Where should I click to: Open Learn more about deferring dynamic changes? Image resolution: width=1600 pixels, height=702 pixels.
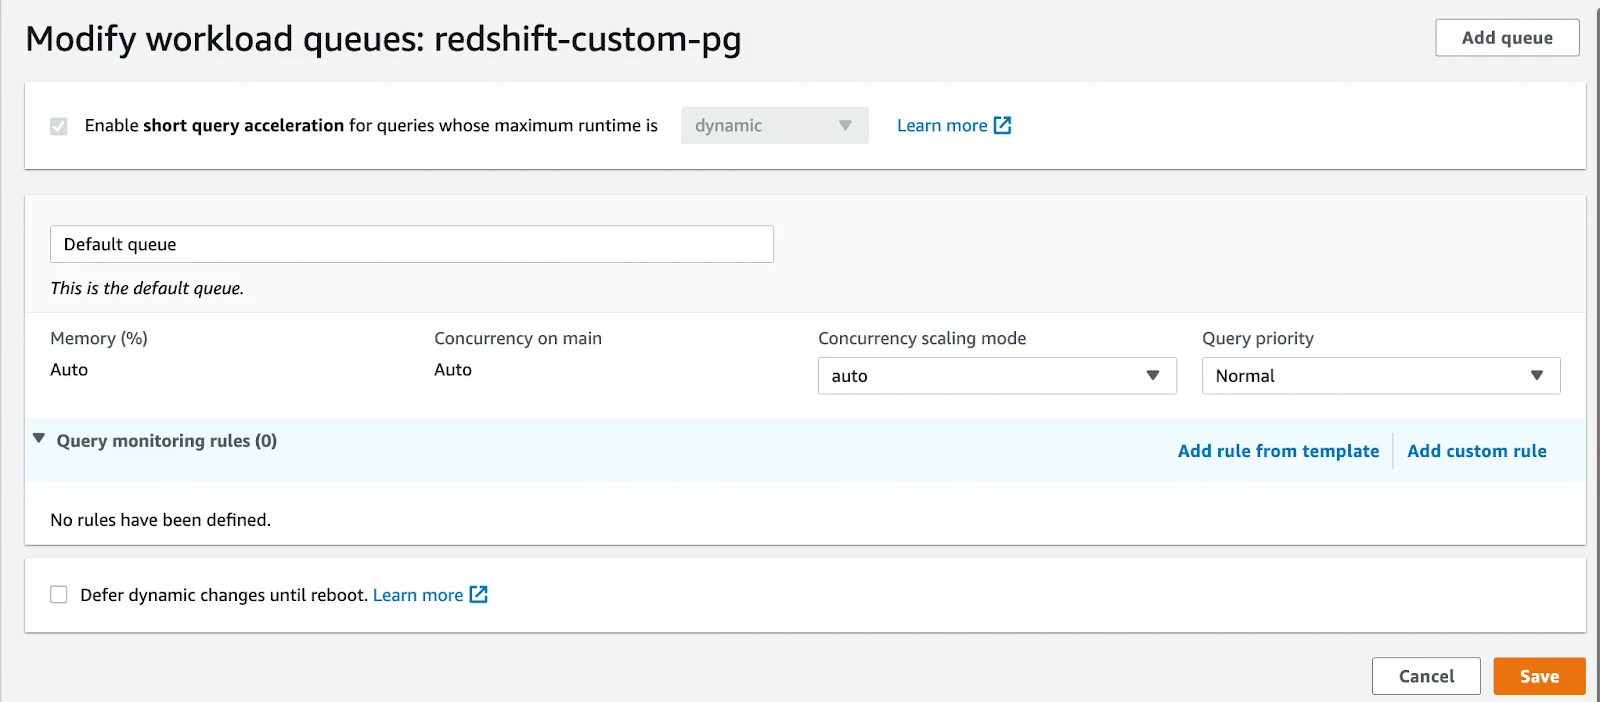[418, 595]
